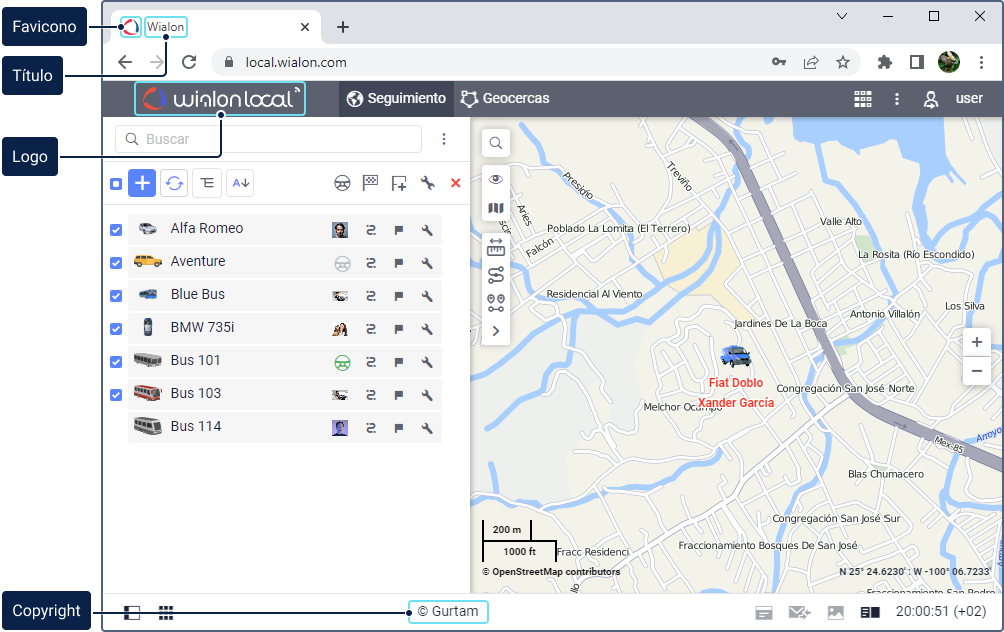Viewport: 1004px width, 632px height.
Task: Open the map layers icon
Action: point(496,208)
